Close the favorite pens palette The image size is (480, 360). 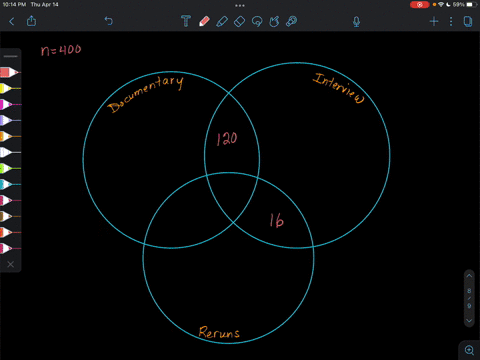11,264
